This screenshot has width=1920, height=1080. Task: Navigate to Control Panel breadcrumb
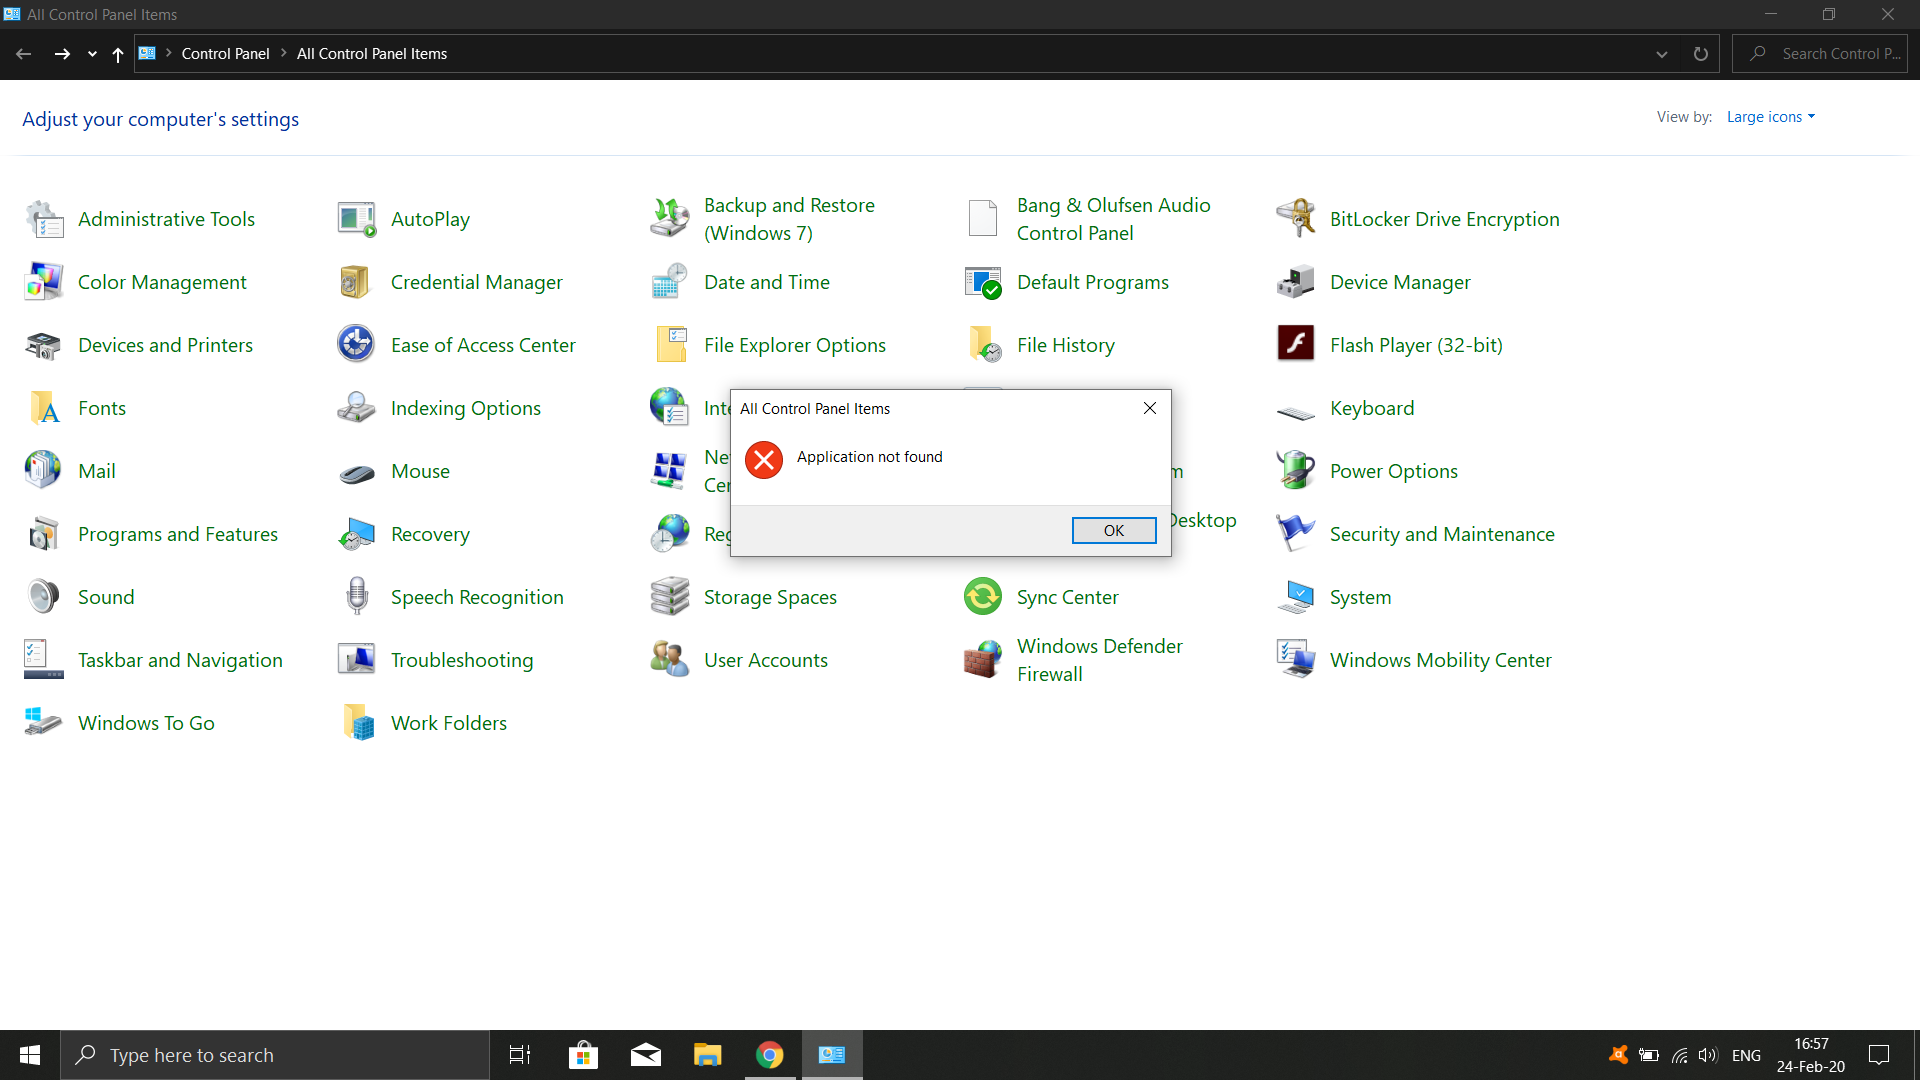(x=226, y=53)
